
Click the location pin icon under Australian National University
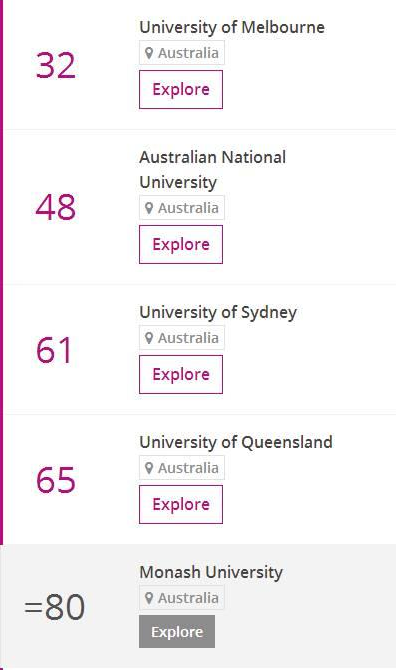click(149, 209)
